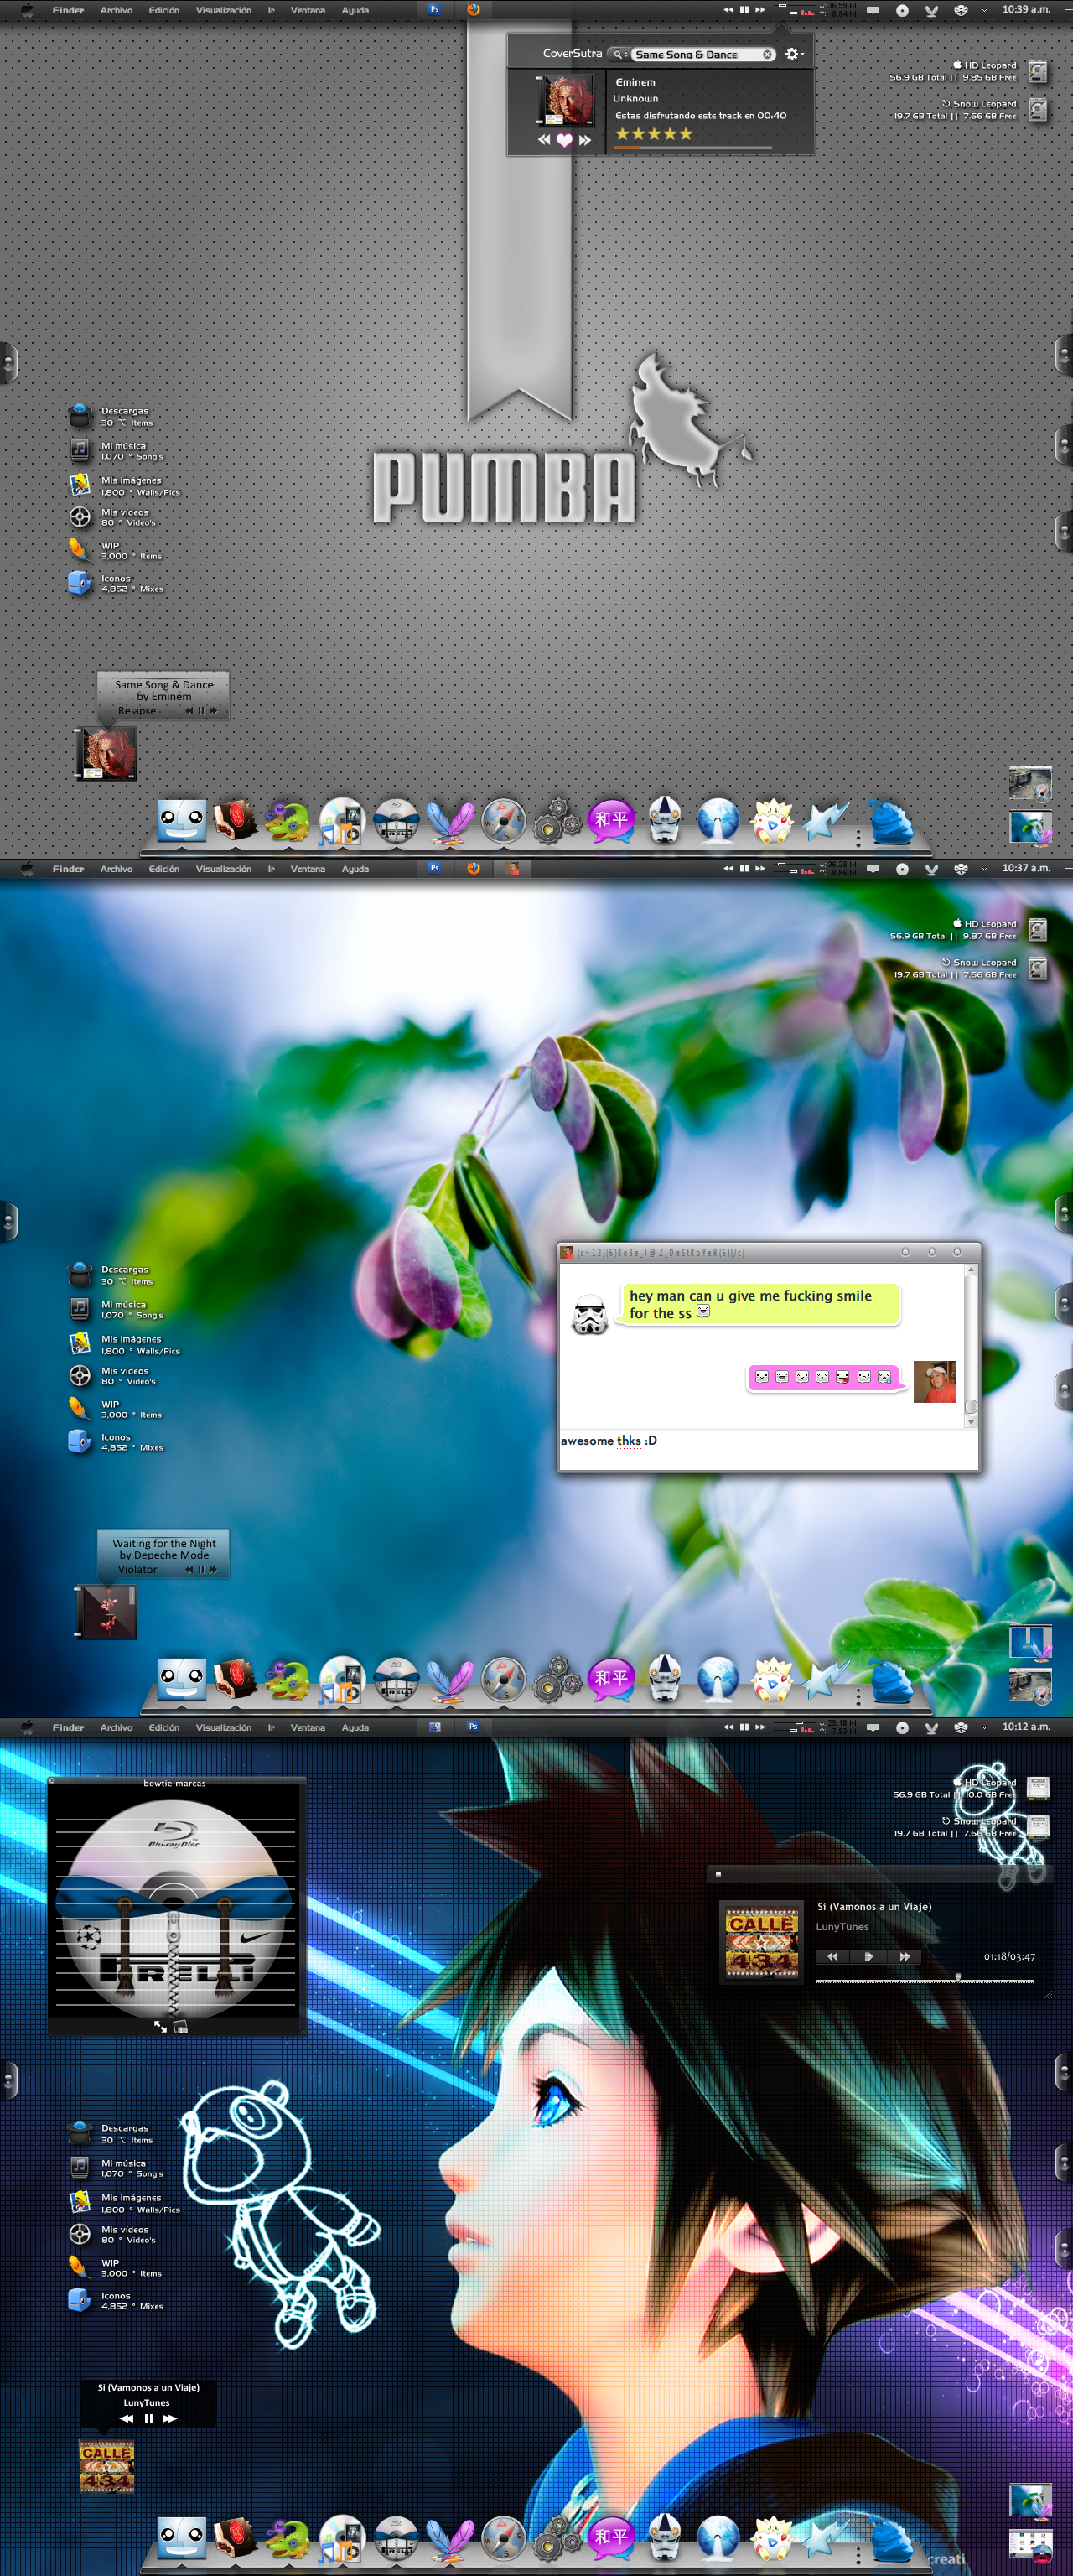Click fast-forward in the LunyTunes player panel
Screen dimensions: 1073x2576
click(904, 1957)
